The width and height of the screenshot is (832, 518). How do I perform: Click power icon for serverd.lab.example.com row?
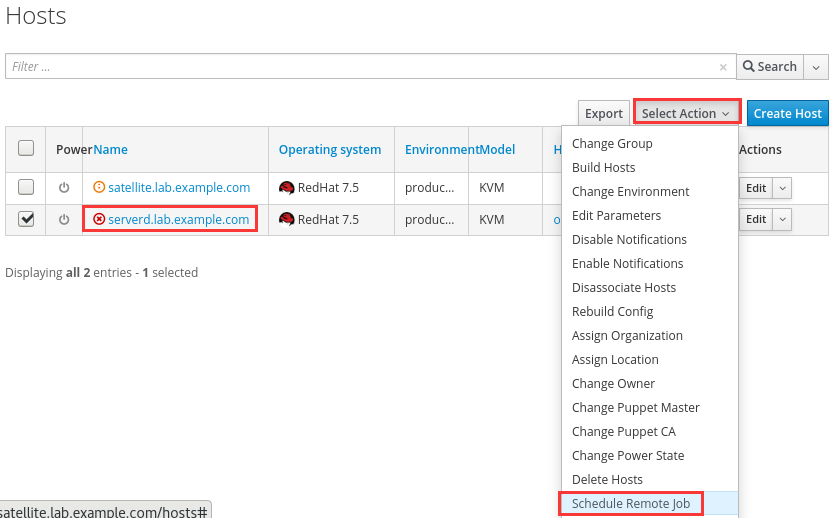[x=64, y=219]
